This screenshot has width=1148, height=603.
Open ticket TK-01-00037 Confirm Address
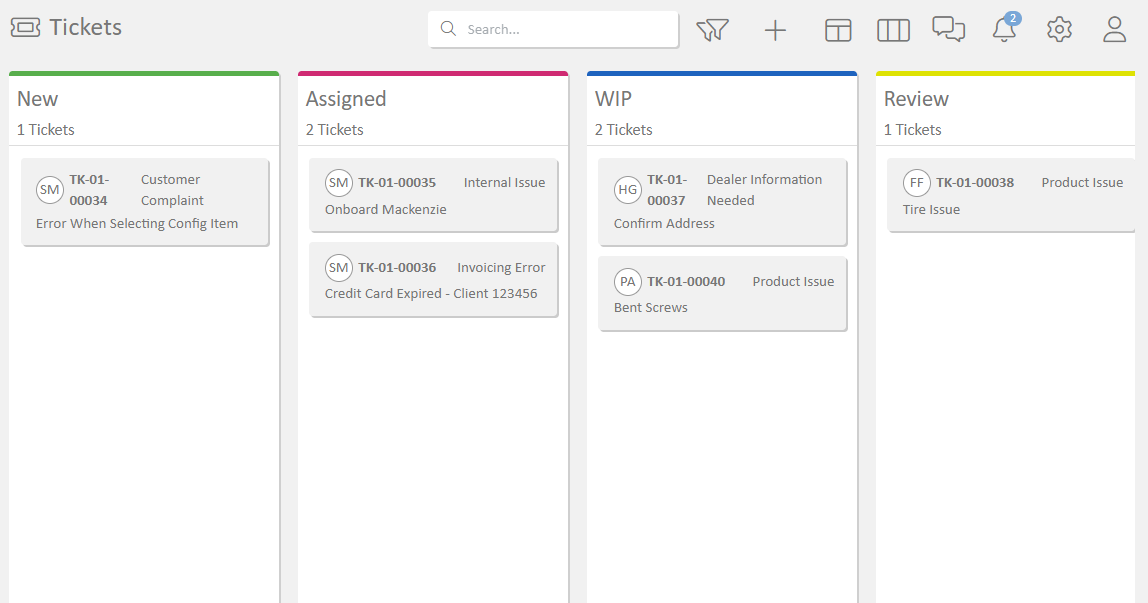pyautogui.click(x=723, y=202)
